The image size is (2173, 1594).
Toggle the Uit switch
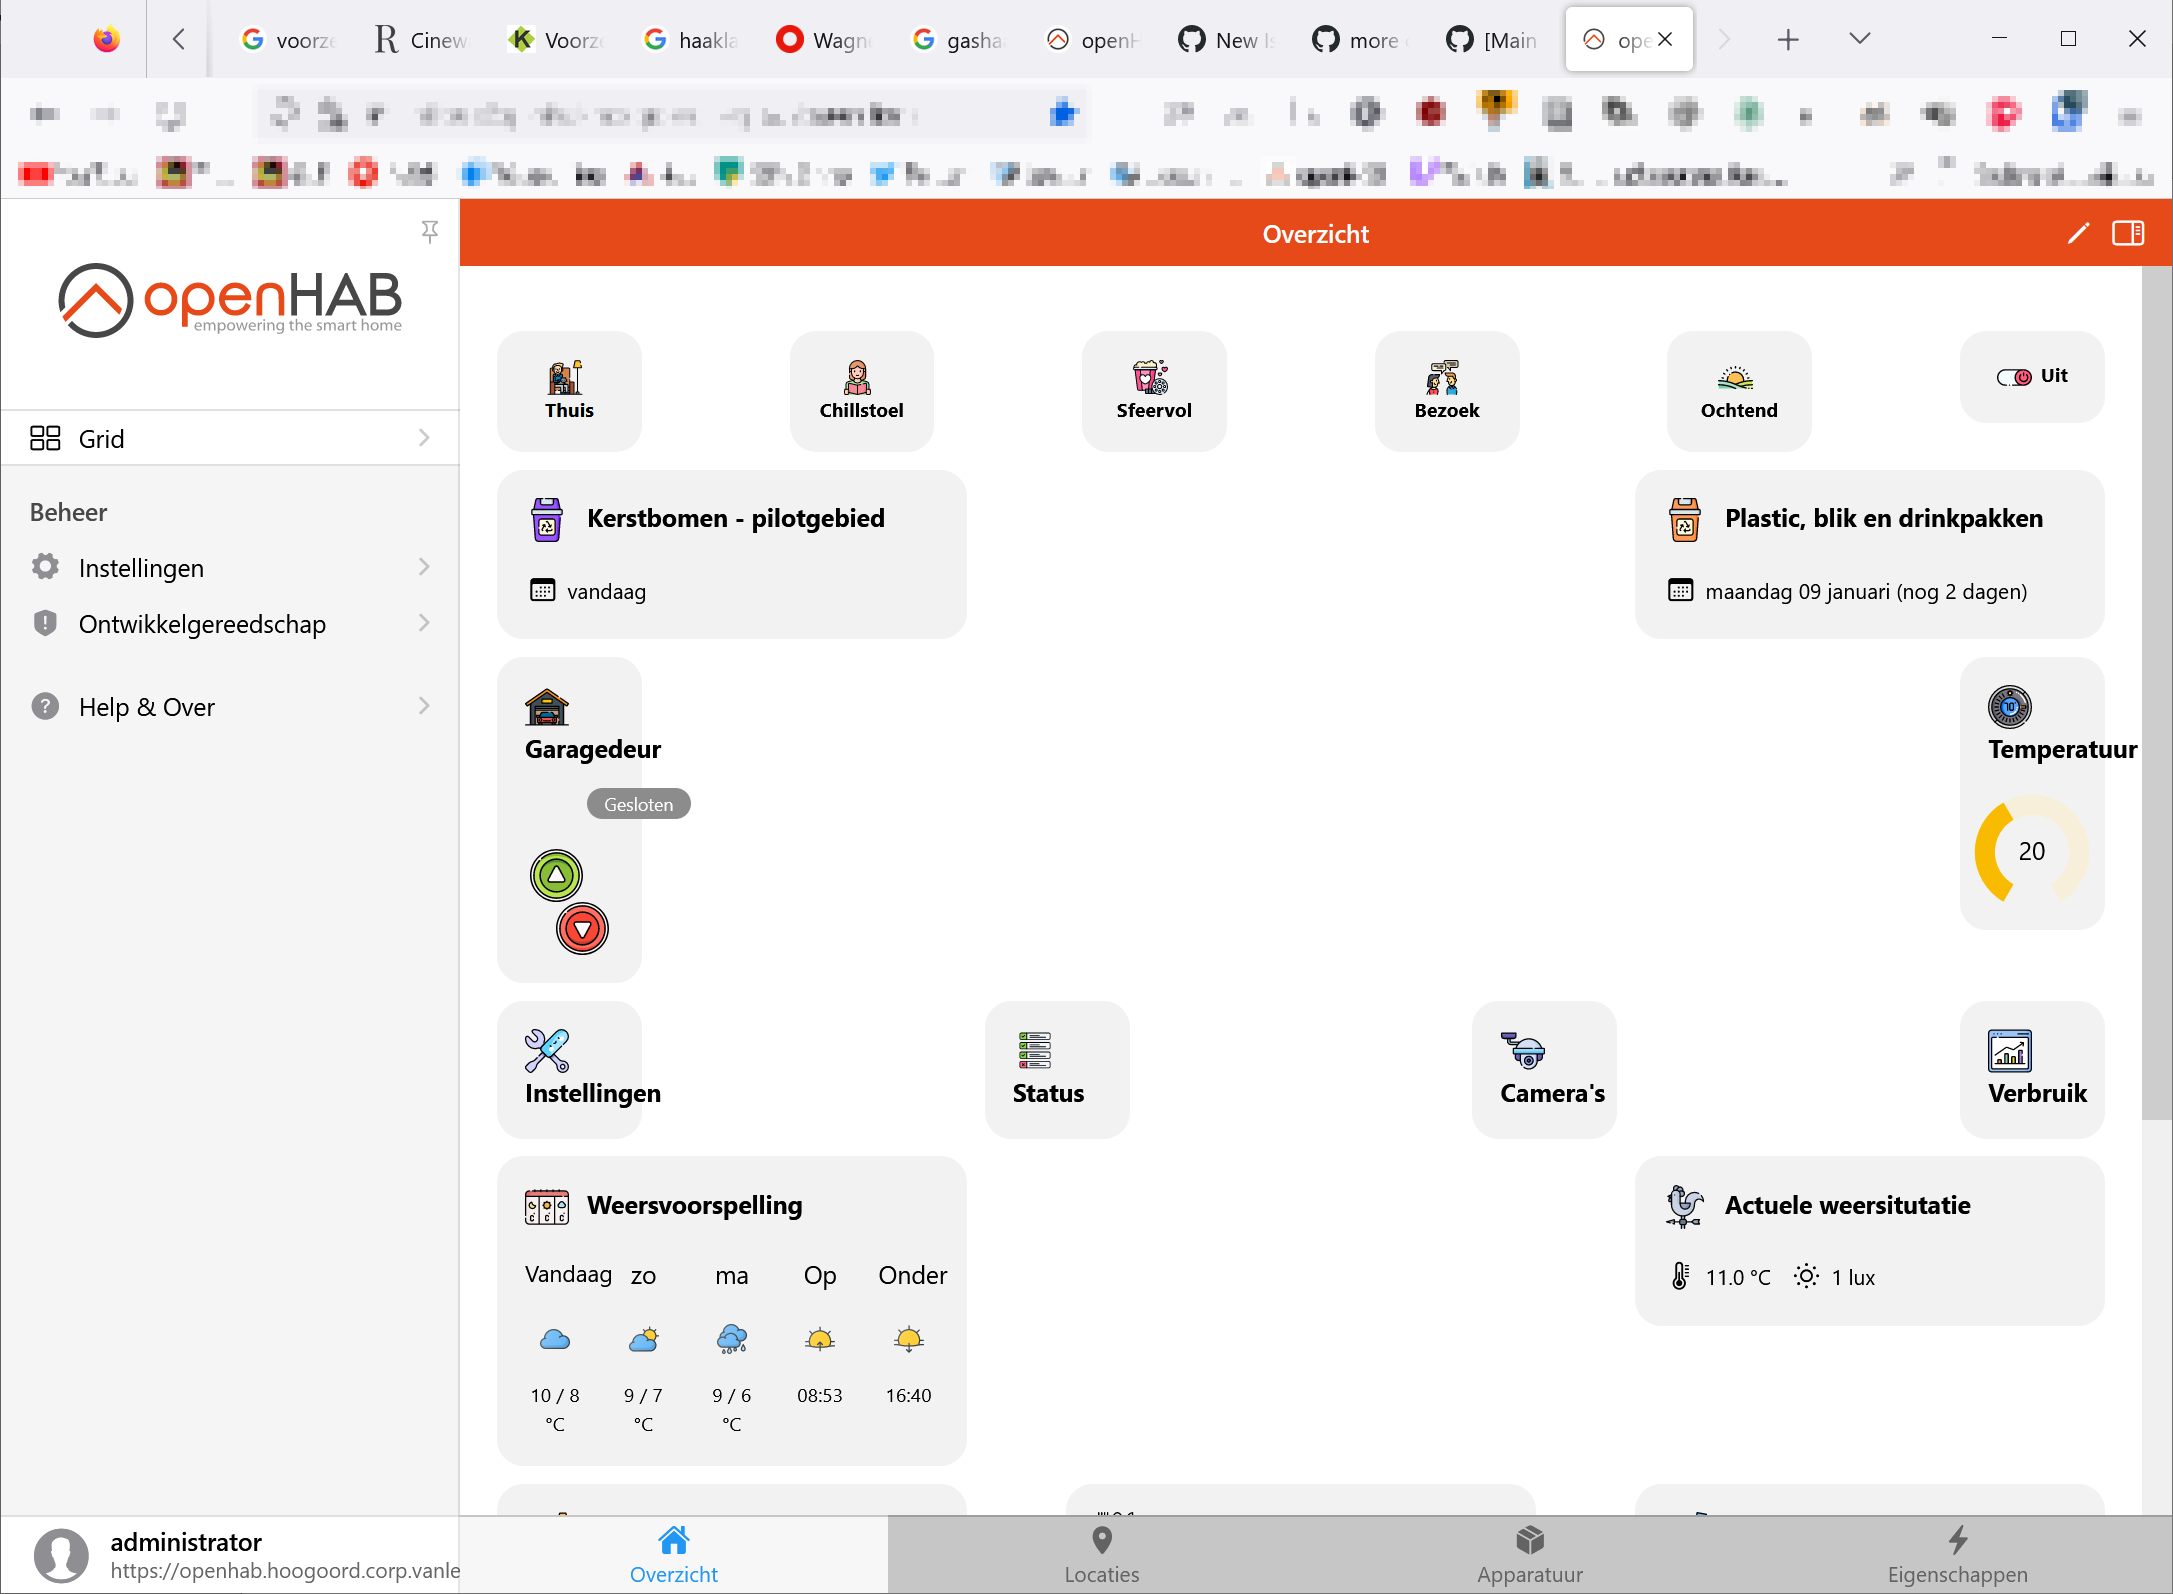click(x=2014, y=377)
